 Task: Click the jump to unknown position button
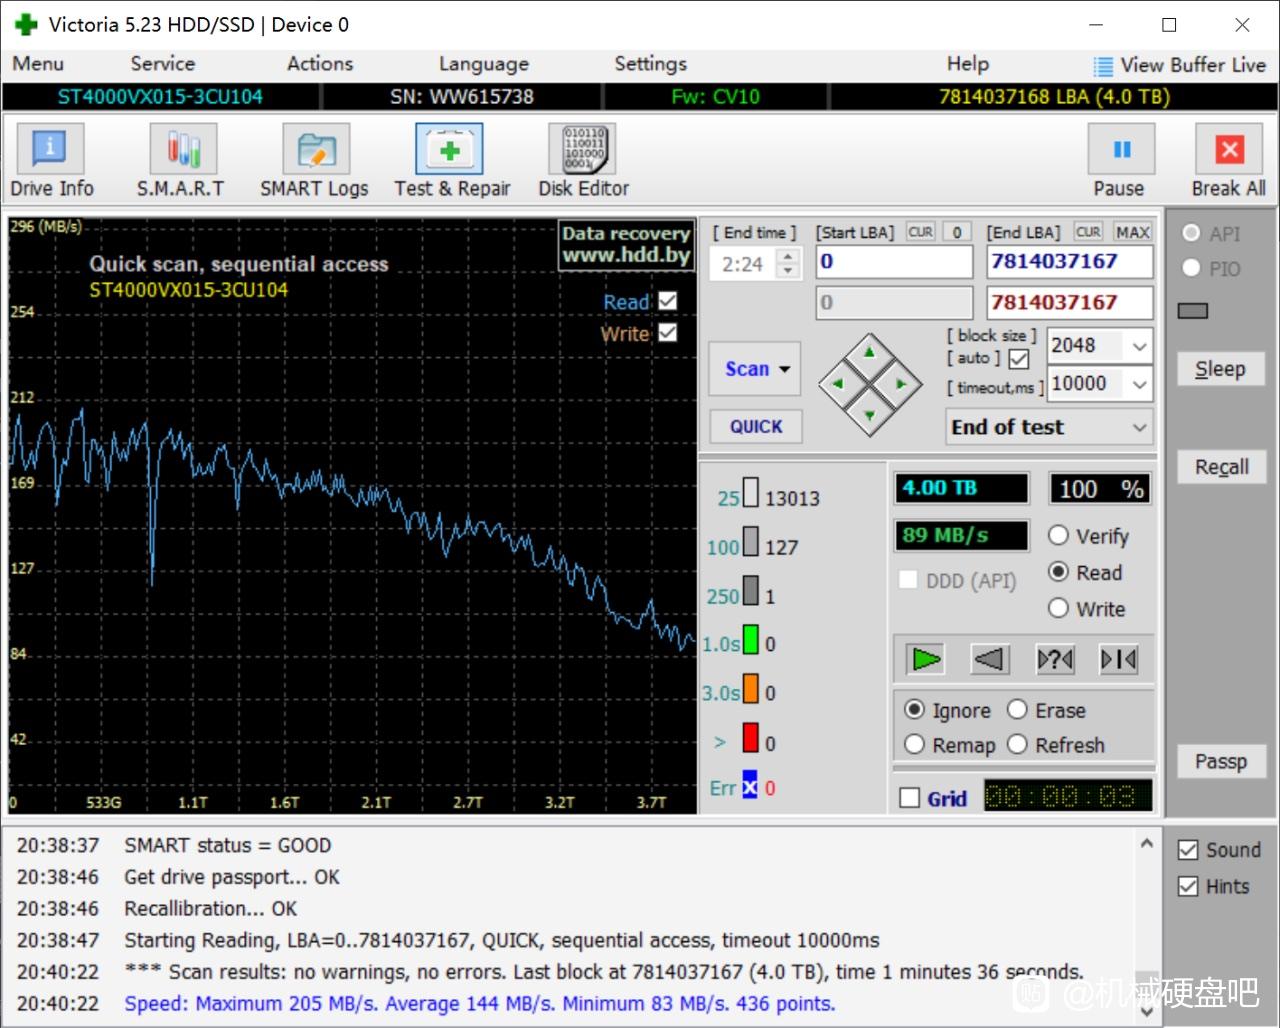tap(1055, 659)
